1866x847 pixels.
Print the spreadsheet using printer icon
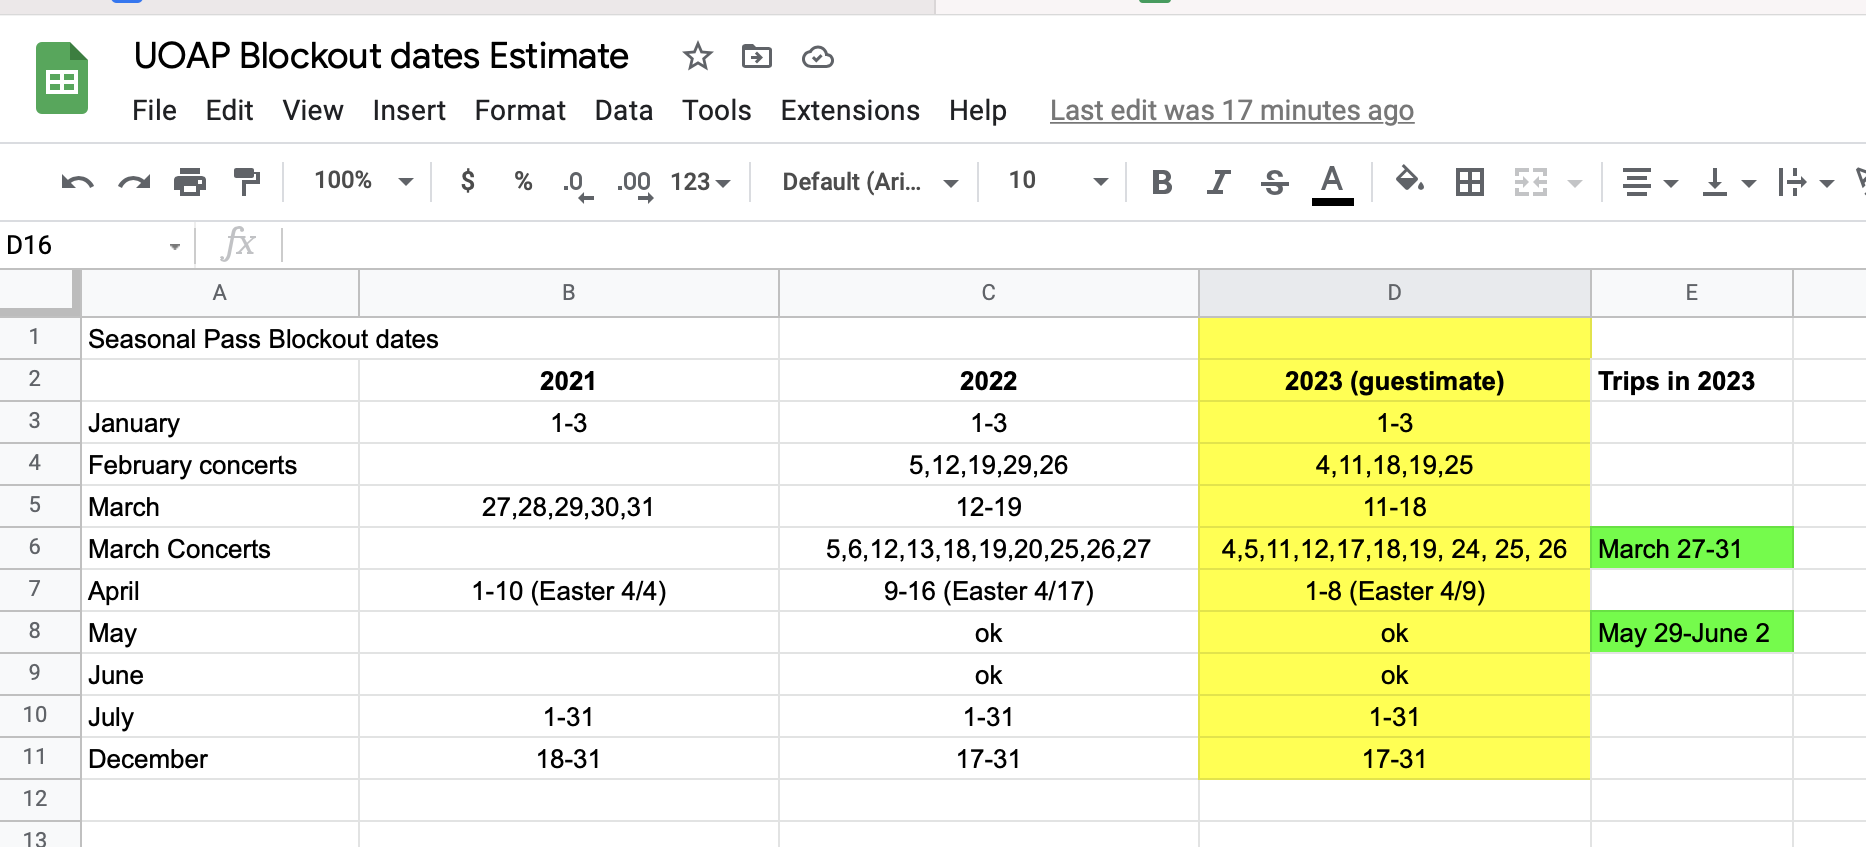pyautogui.click(x=190, y=182)
